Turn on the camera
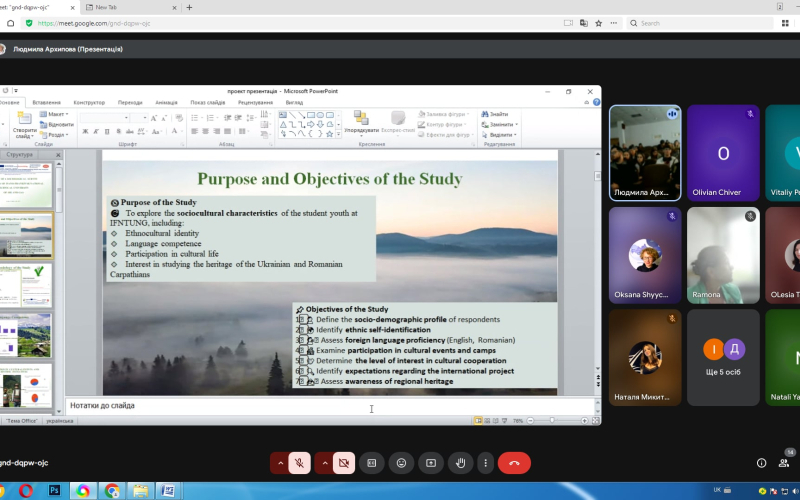800x500 pixels. 344,463
